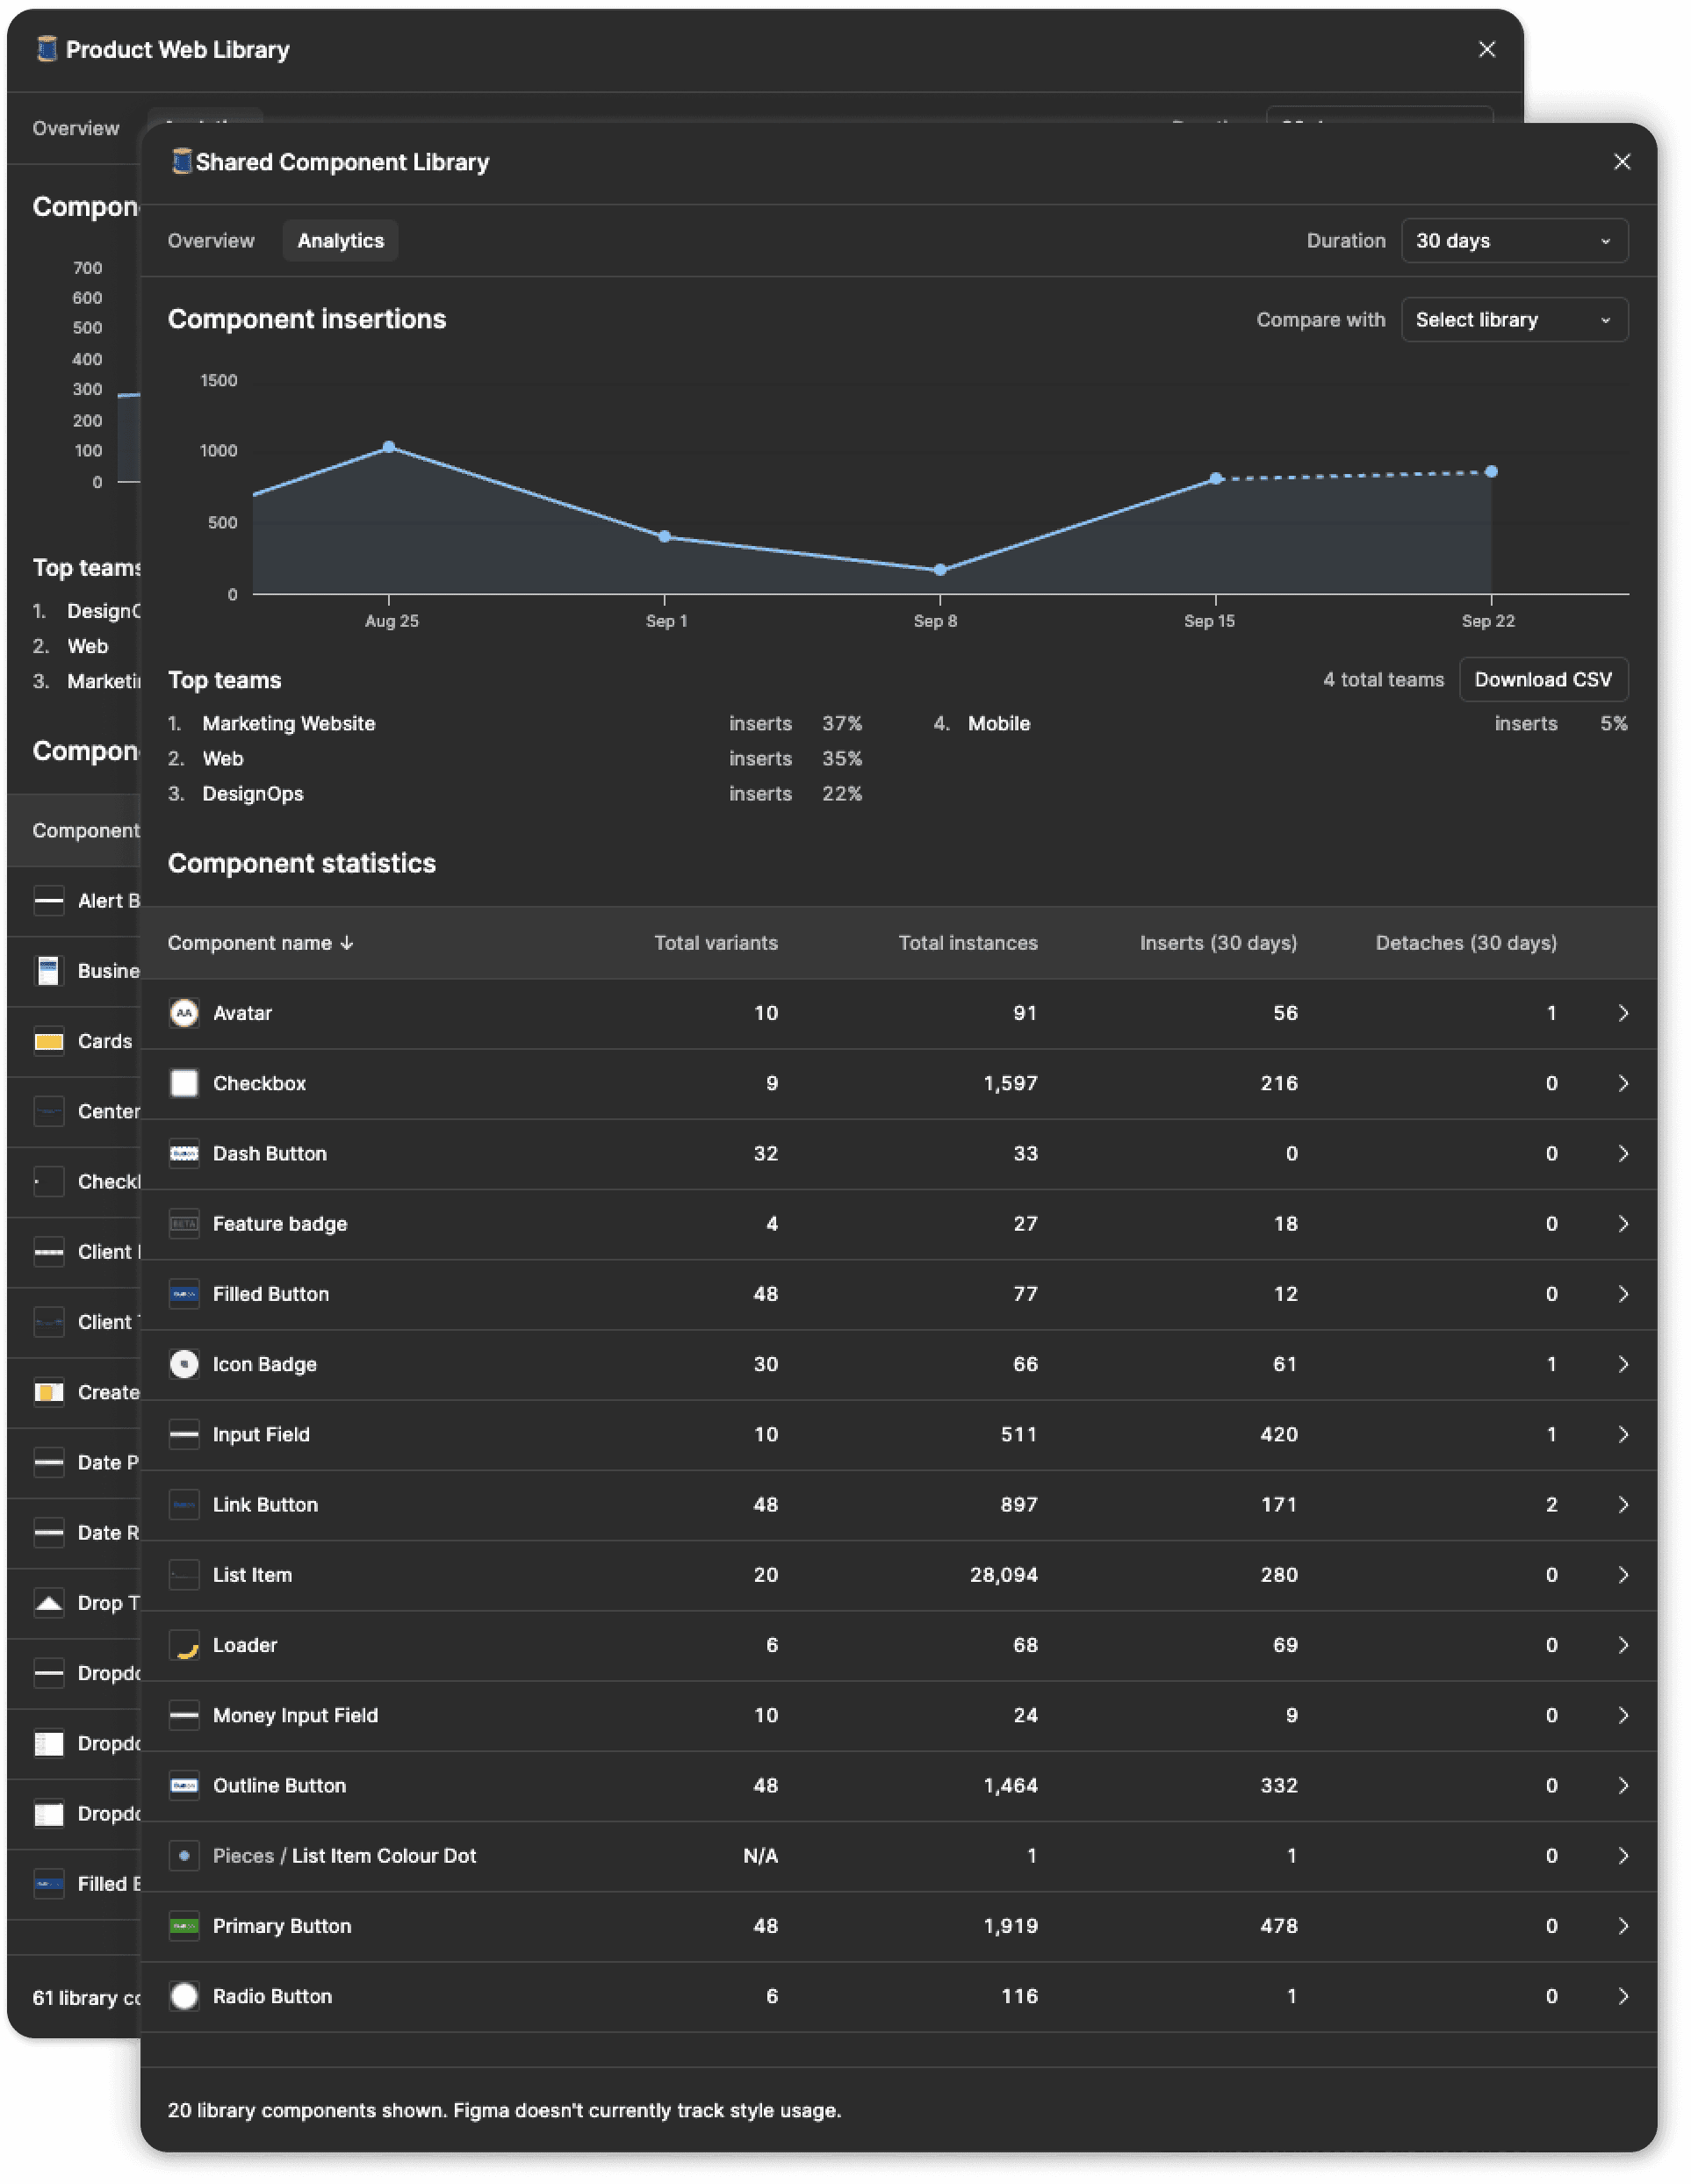
Task: Click the Loader component spinner icon
Action: [x=184, y=1645]
